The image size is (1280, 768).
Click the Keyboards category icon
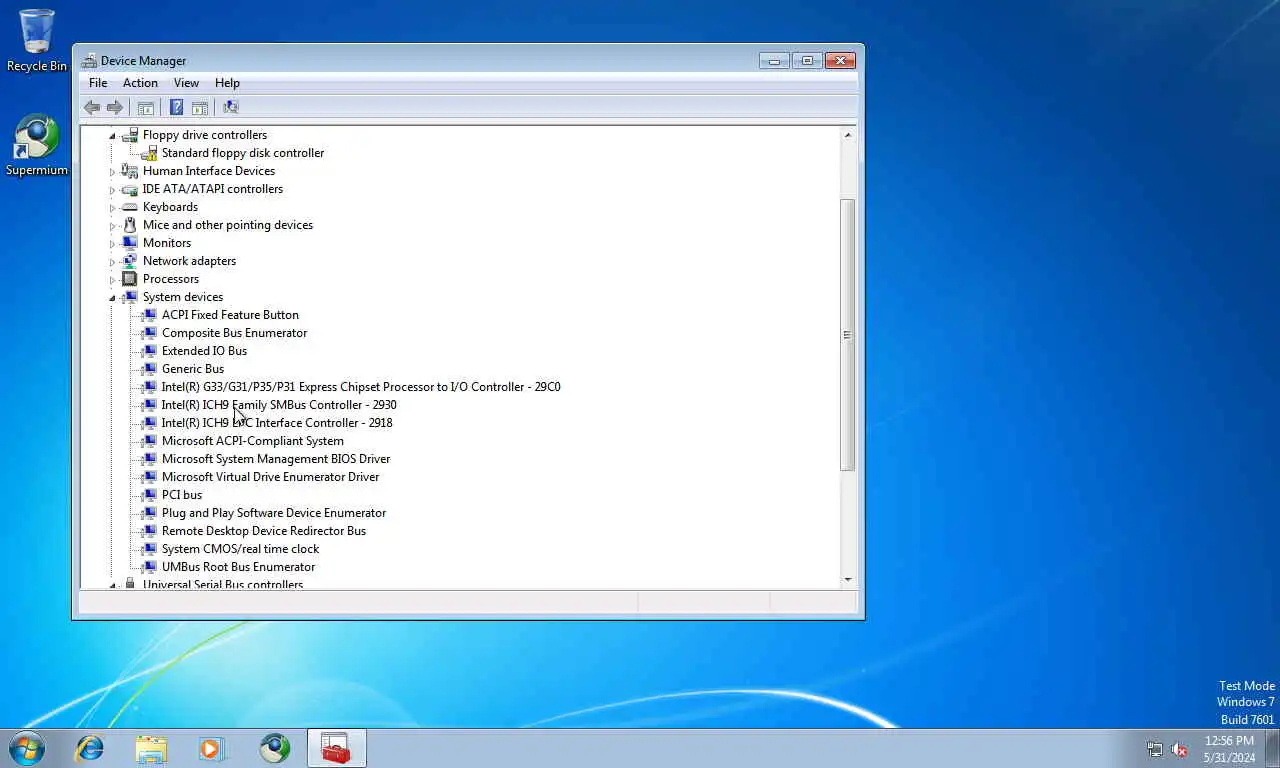129,207
